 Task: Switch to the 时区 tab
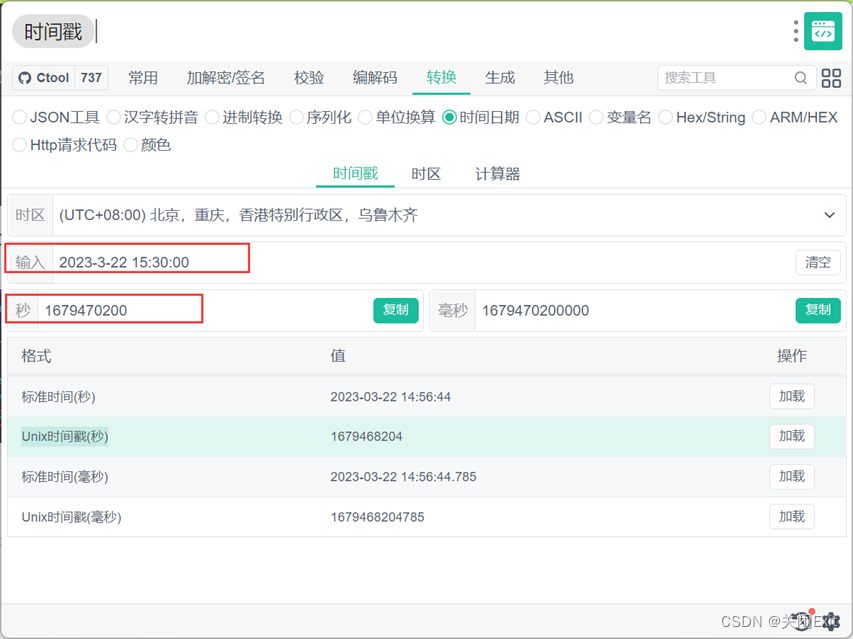pyautogui.click(x=426, y=173)
